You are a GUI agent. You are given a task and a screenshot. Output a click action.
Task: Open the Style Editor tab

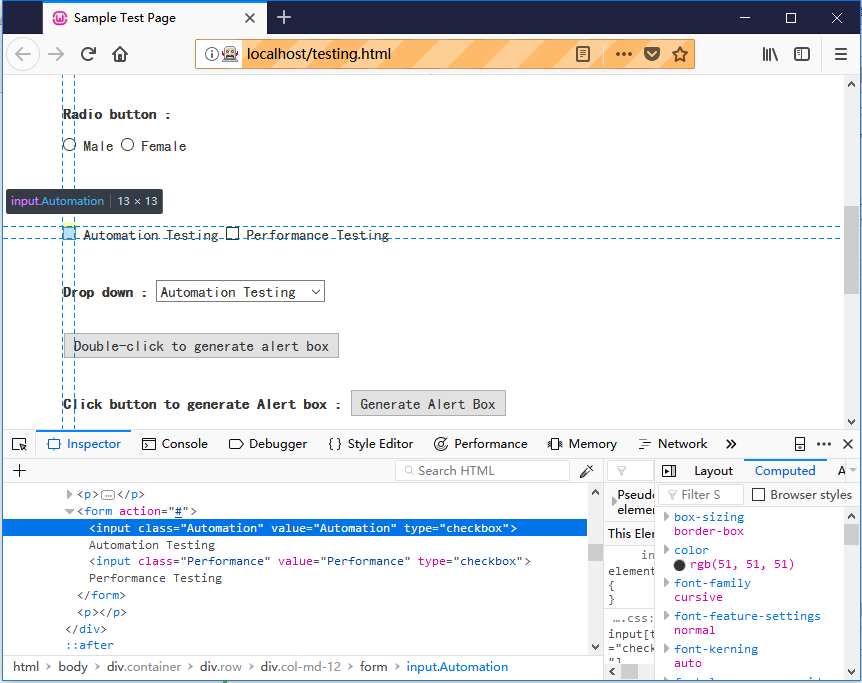tap(371, 444)
